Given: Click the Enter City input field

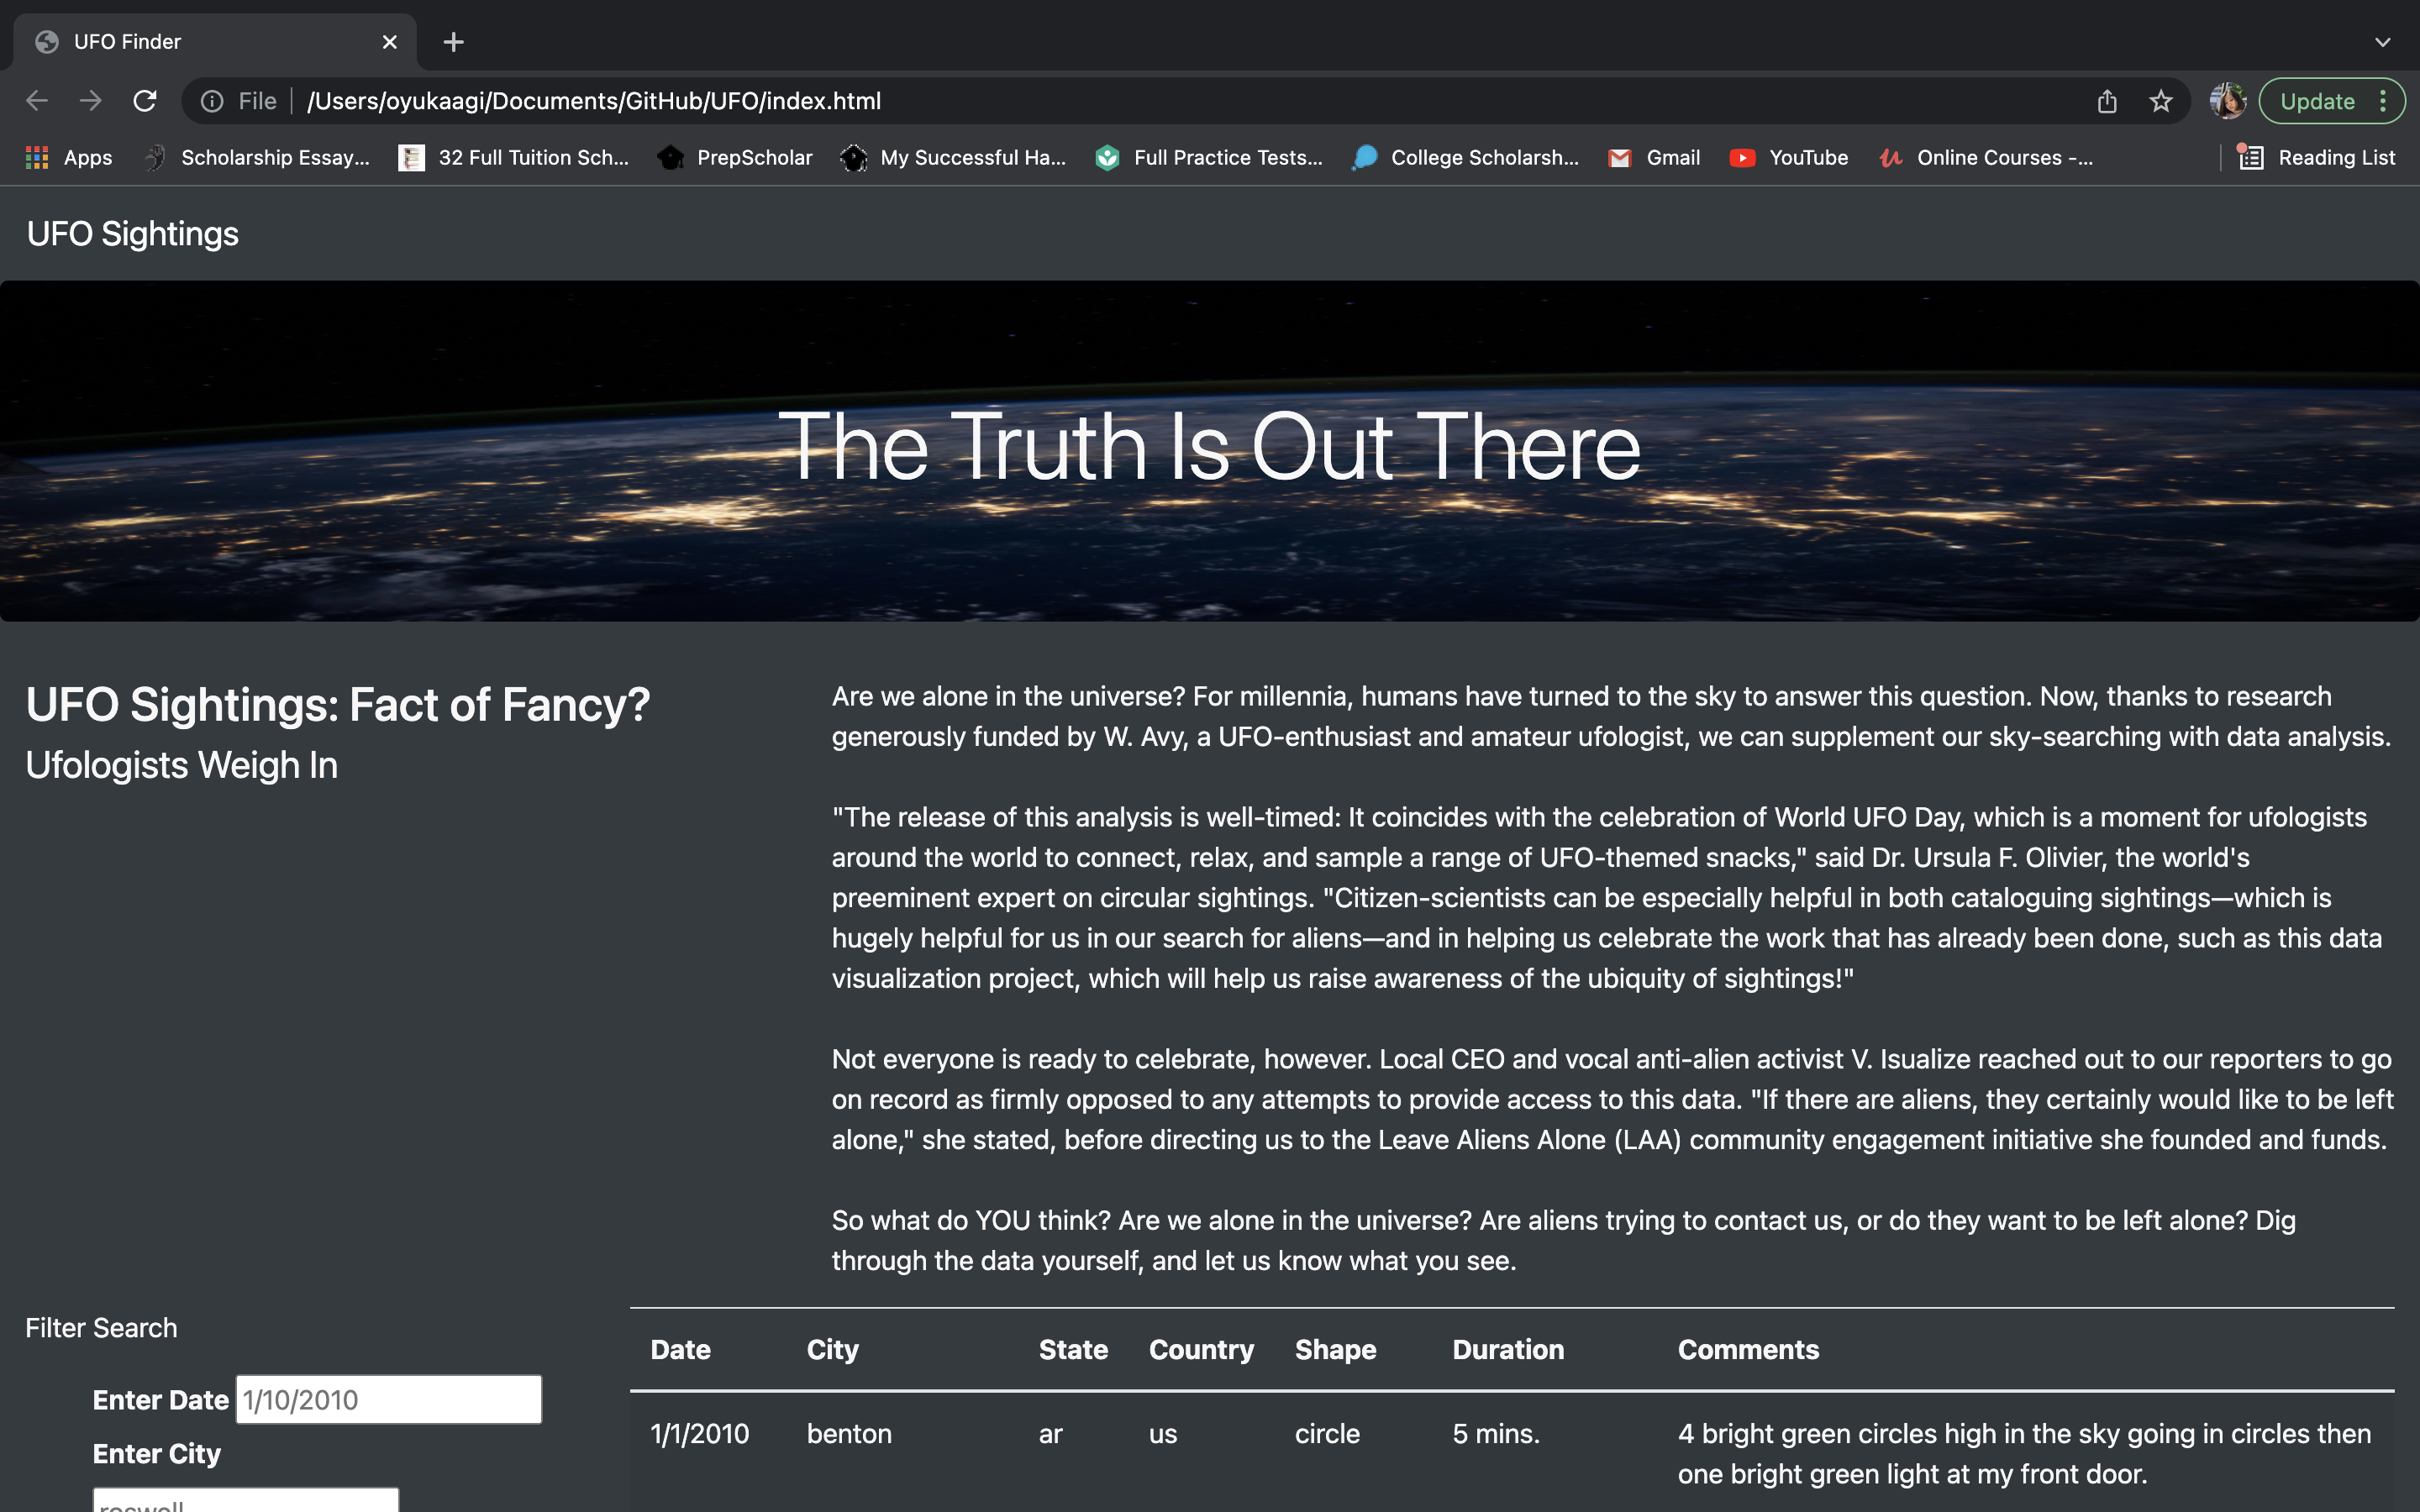Looking at the screenshot, I should (x=246, y=1499).
